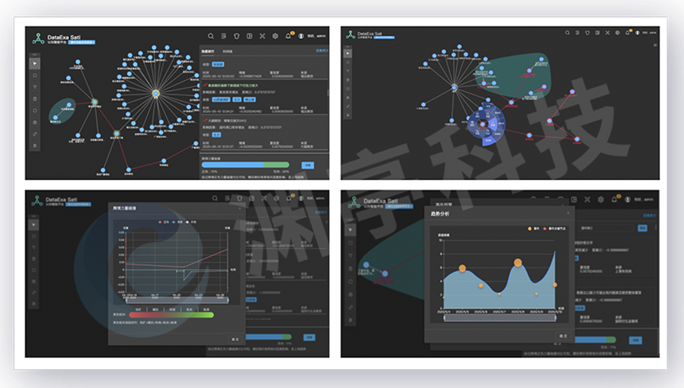Viewport: 684px width, 388px height.
Task: Click the admin user avatar in top-left panel
Action: point(301,36)
